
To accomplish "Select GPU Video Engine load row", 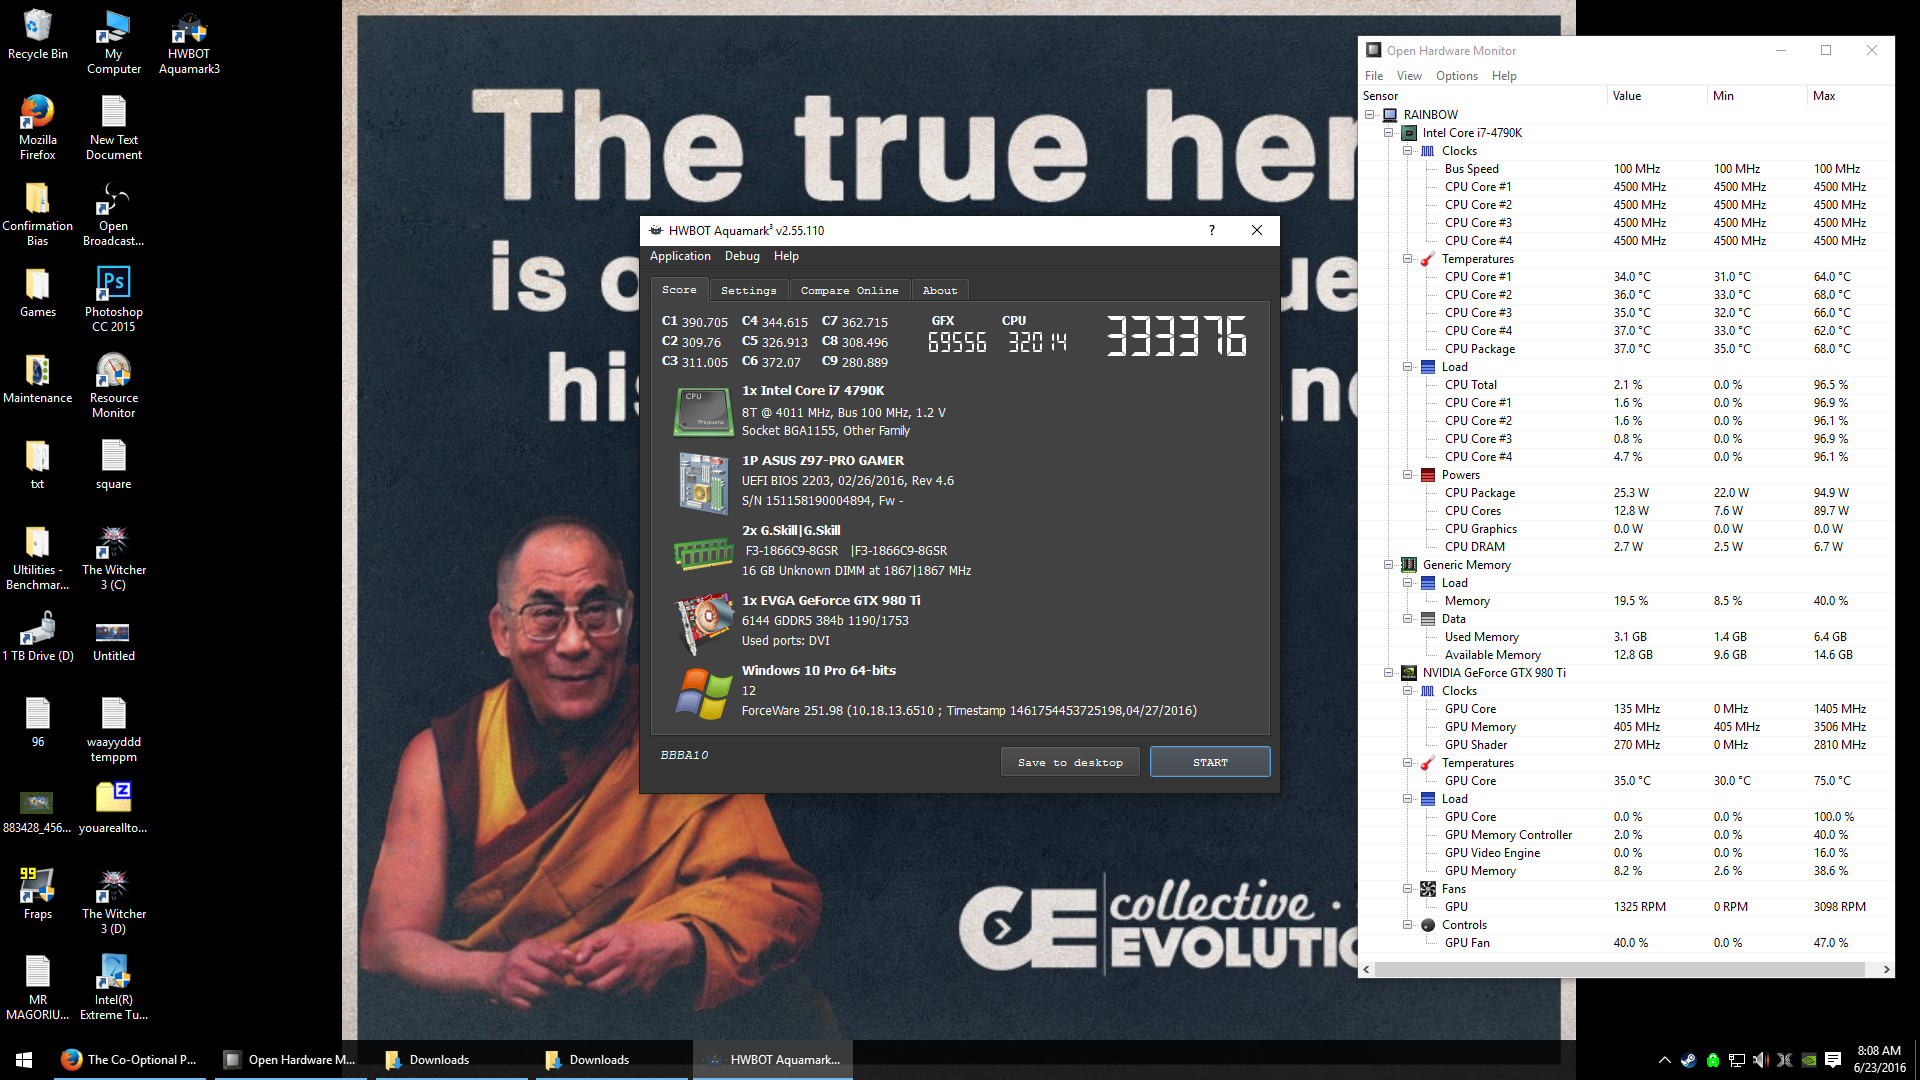I will tap(1627, 853).
